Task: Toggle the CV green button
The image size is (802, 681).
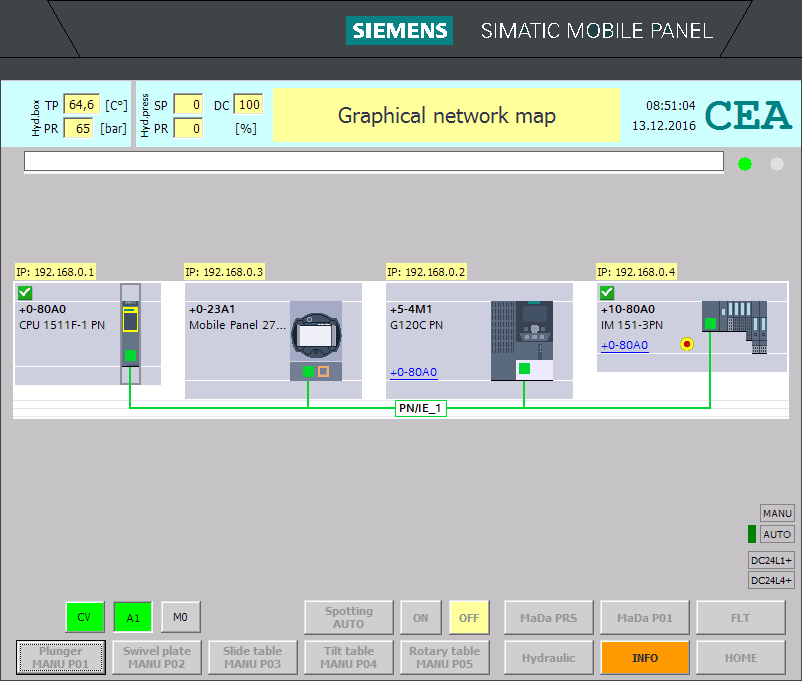Action: (x=85, y=617)
